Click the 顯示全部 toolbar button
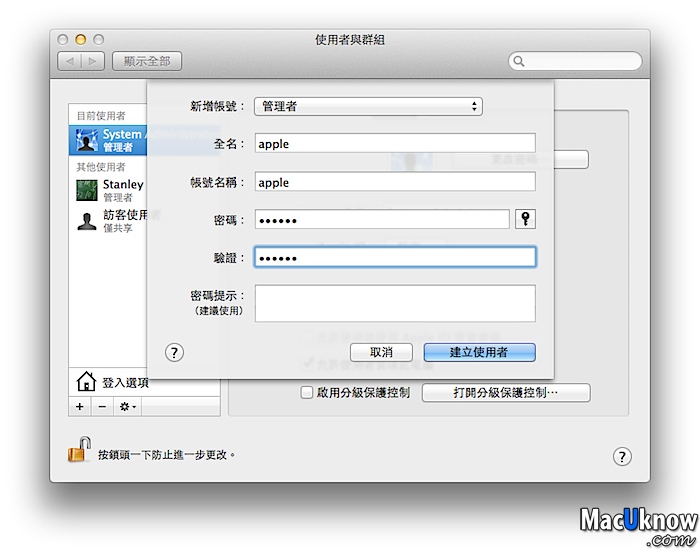 147,61
